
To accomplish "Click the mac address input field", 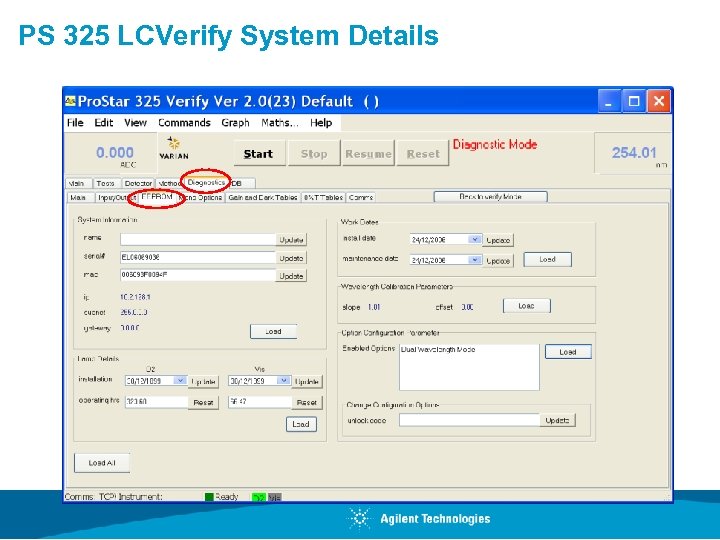I will [198, 275].
